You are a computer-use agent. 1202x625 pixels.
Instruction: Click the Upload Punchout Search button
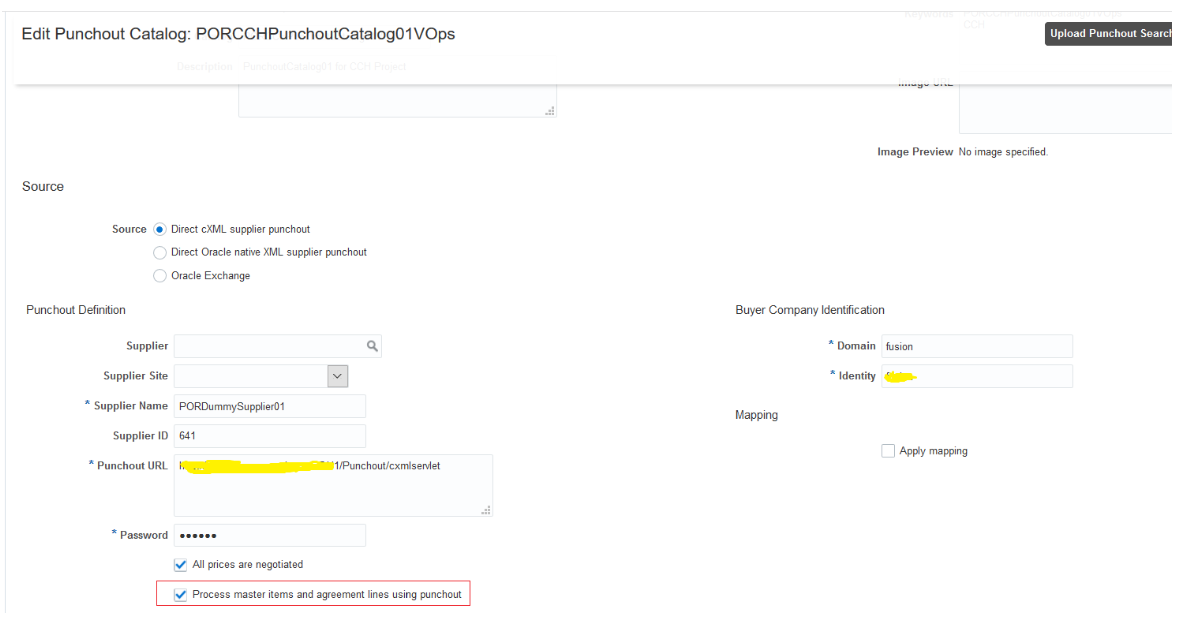(1108, 34)
